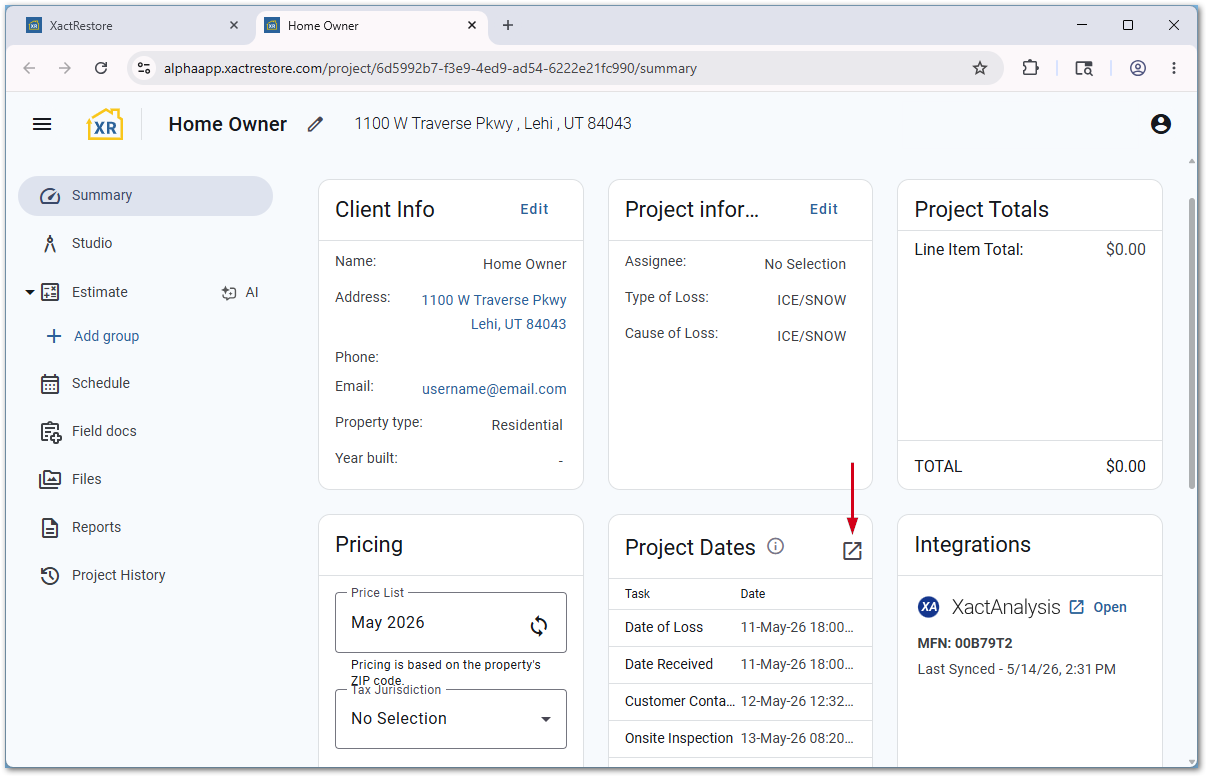Open browser extensions puzzle icon
The height and width of the screenshot is (777, 1207).
click(x=1030, y=68)
